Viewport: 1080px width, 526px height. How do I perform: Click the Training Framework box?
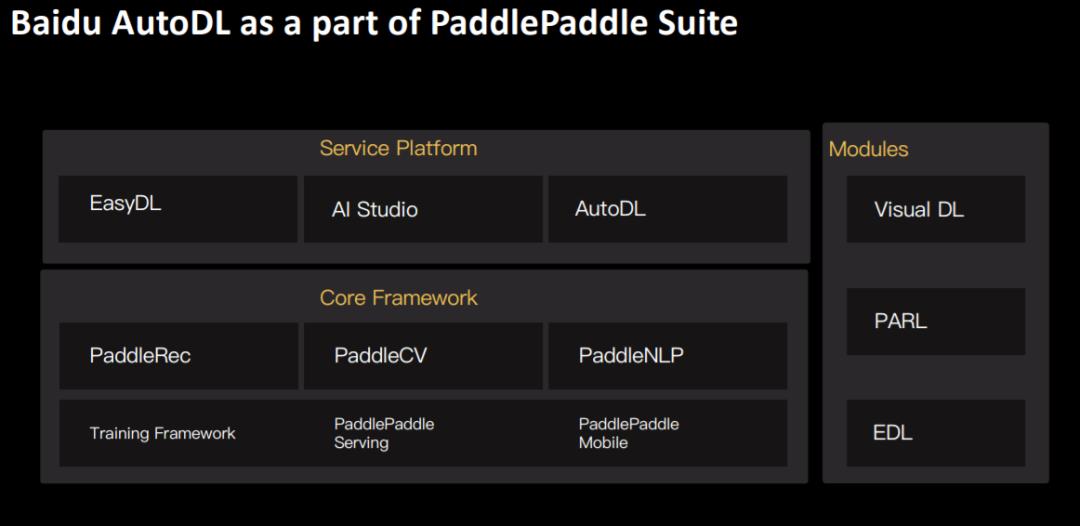click(178, 433)
